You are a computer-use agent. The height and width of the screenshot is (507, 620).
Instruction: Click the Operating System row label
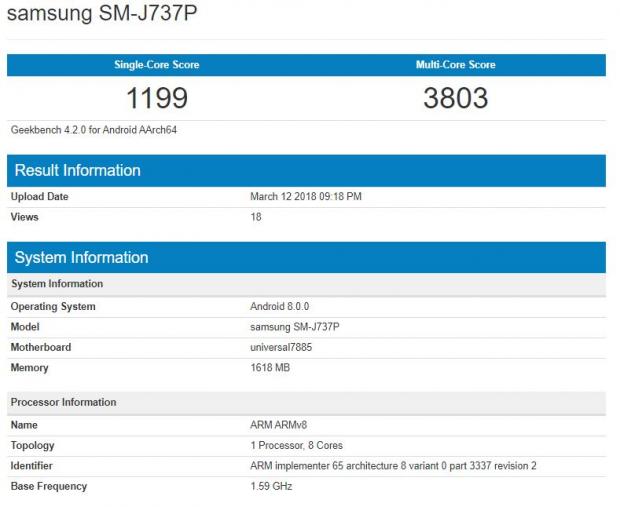click(53, 307)
